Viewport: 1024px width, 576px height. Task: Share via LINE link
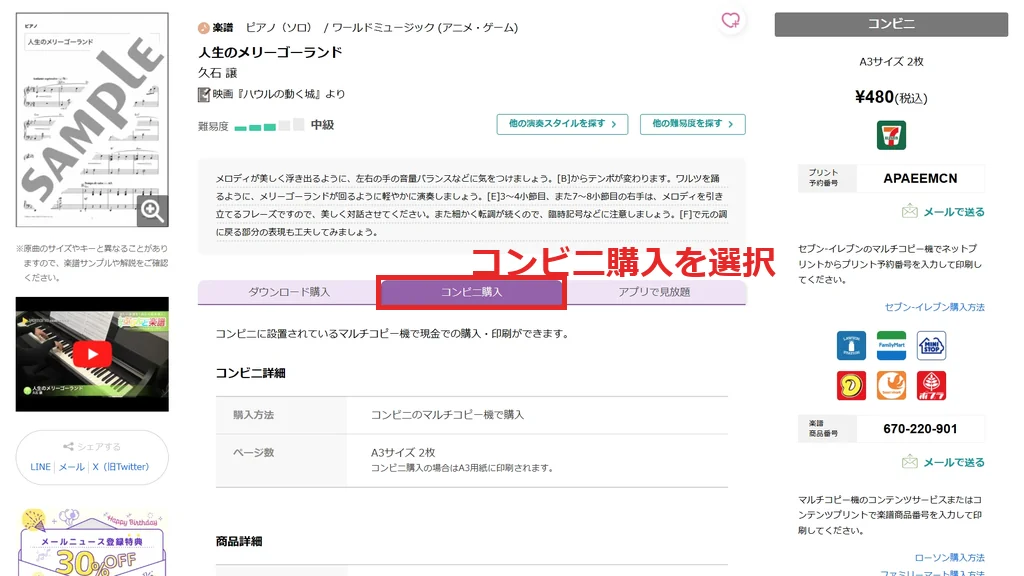(40, 467)
